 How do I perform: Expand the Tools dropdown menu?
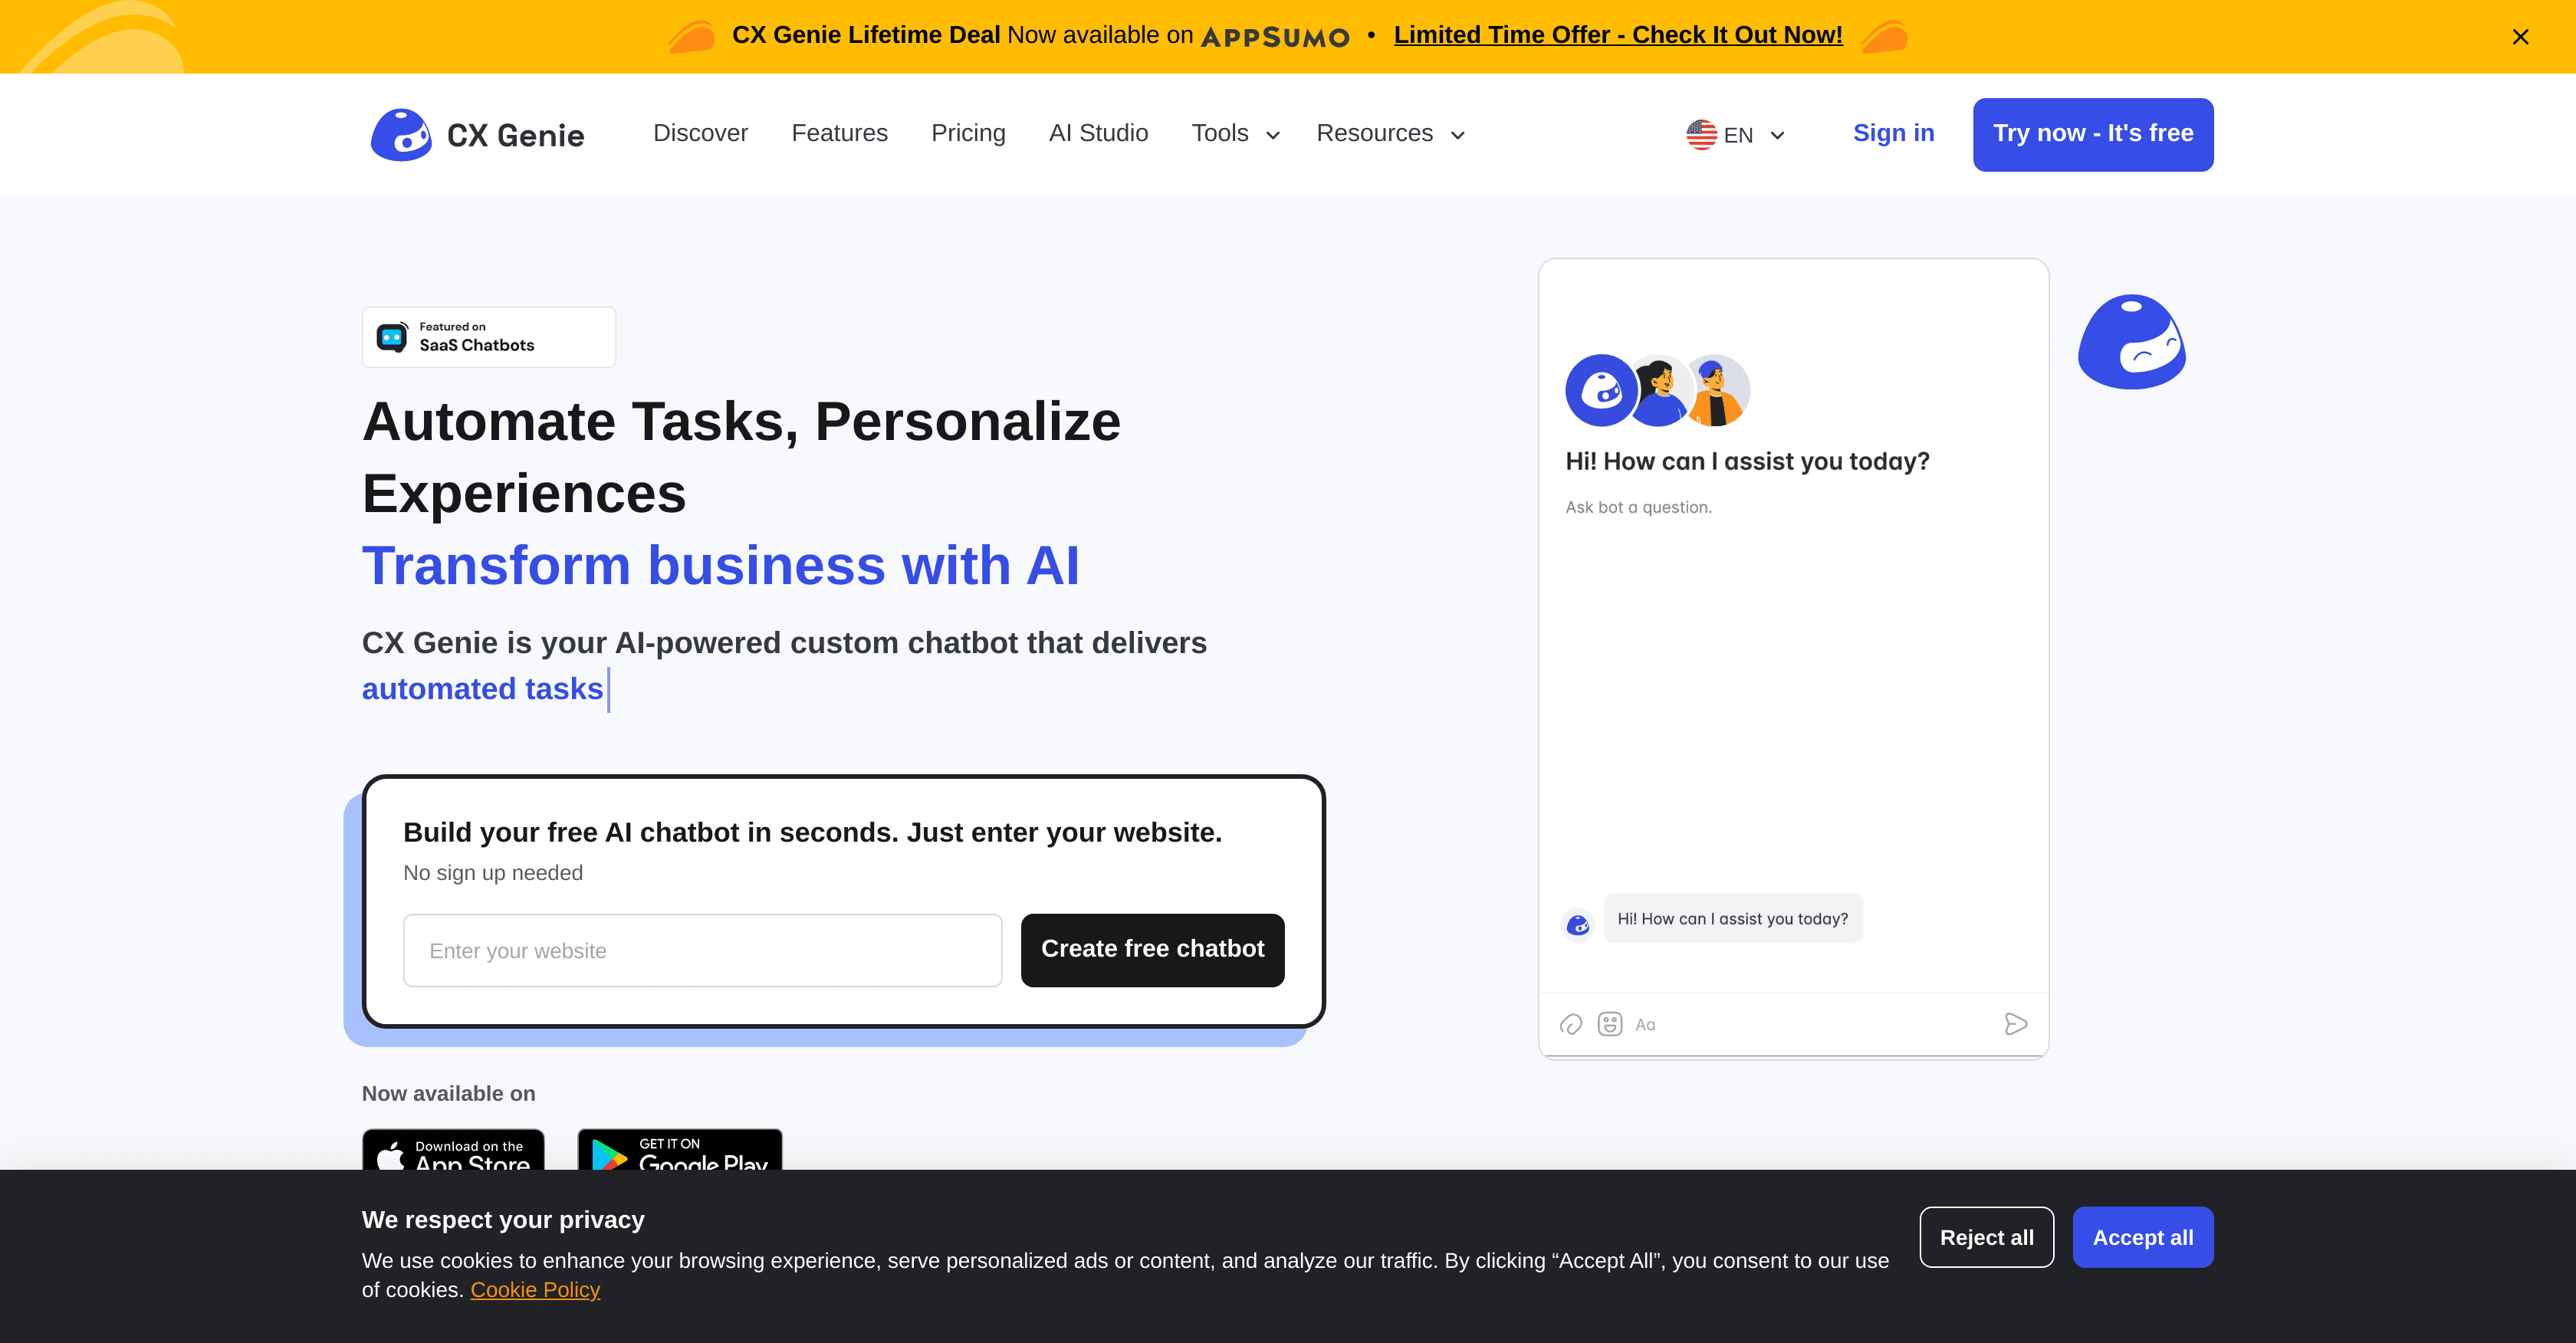click(x=1235, y=134)
